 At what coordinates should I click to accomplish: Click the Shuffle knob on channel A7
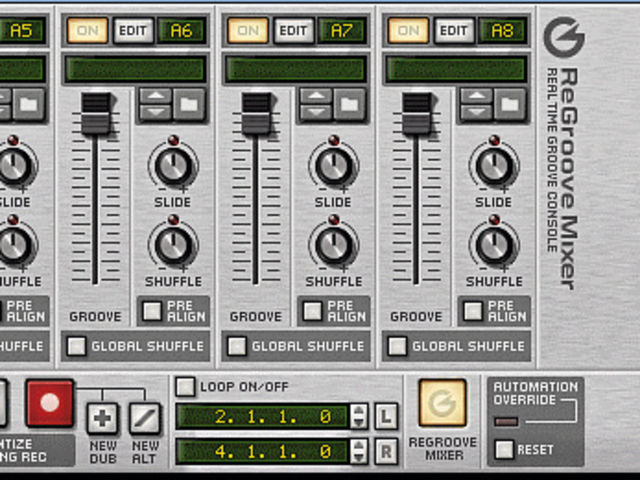click(x=334, y=245)
